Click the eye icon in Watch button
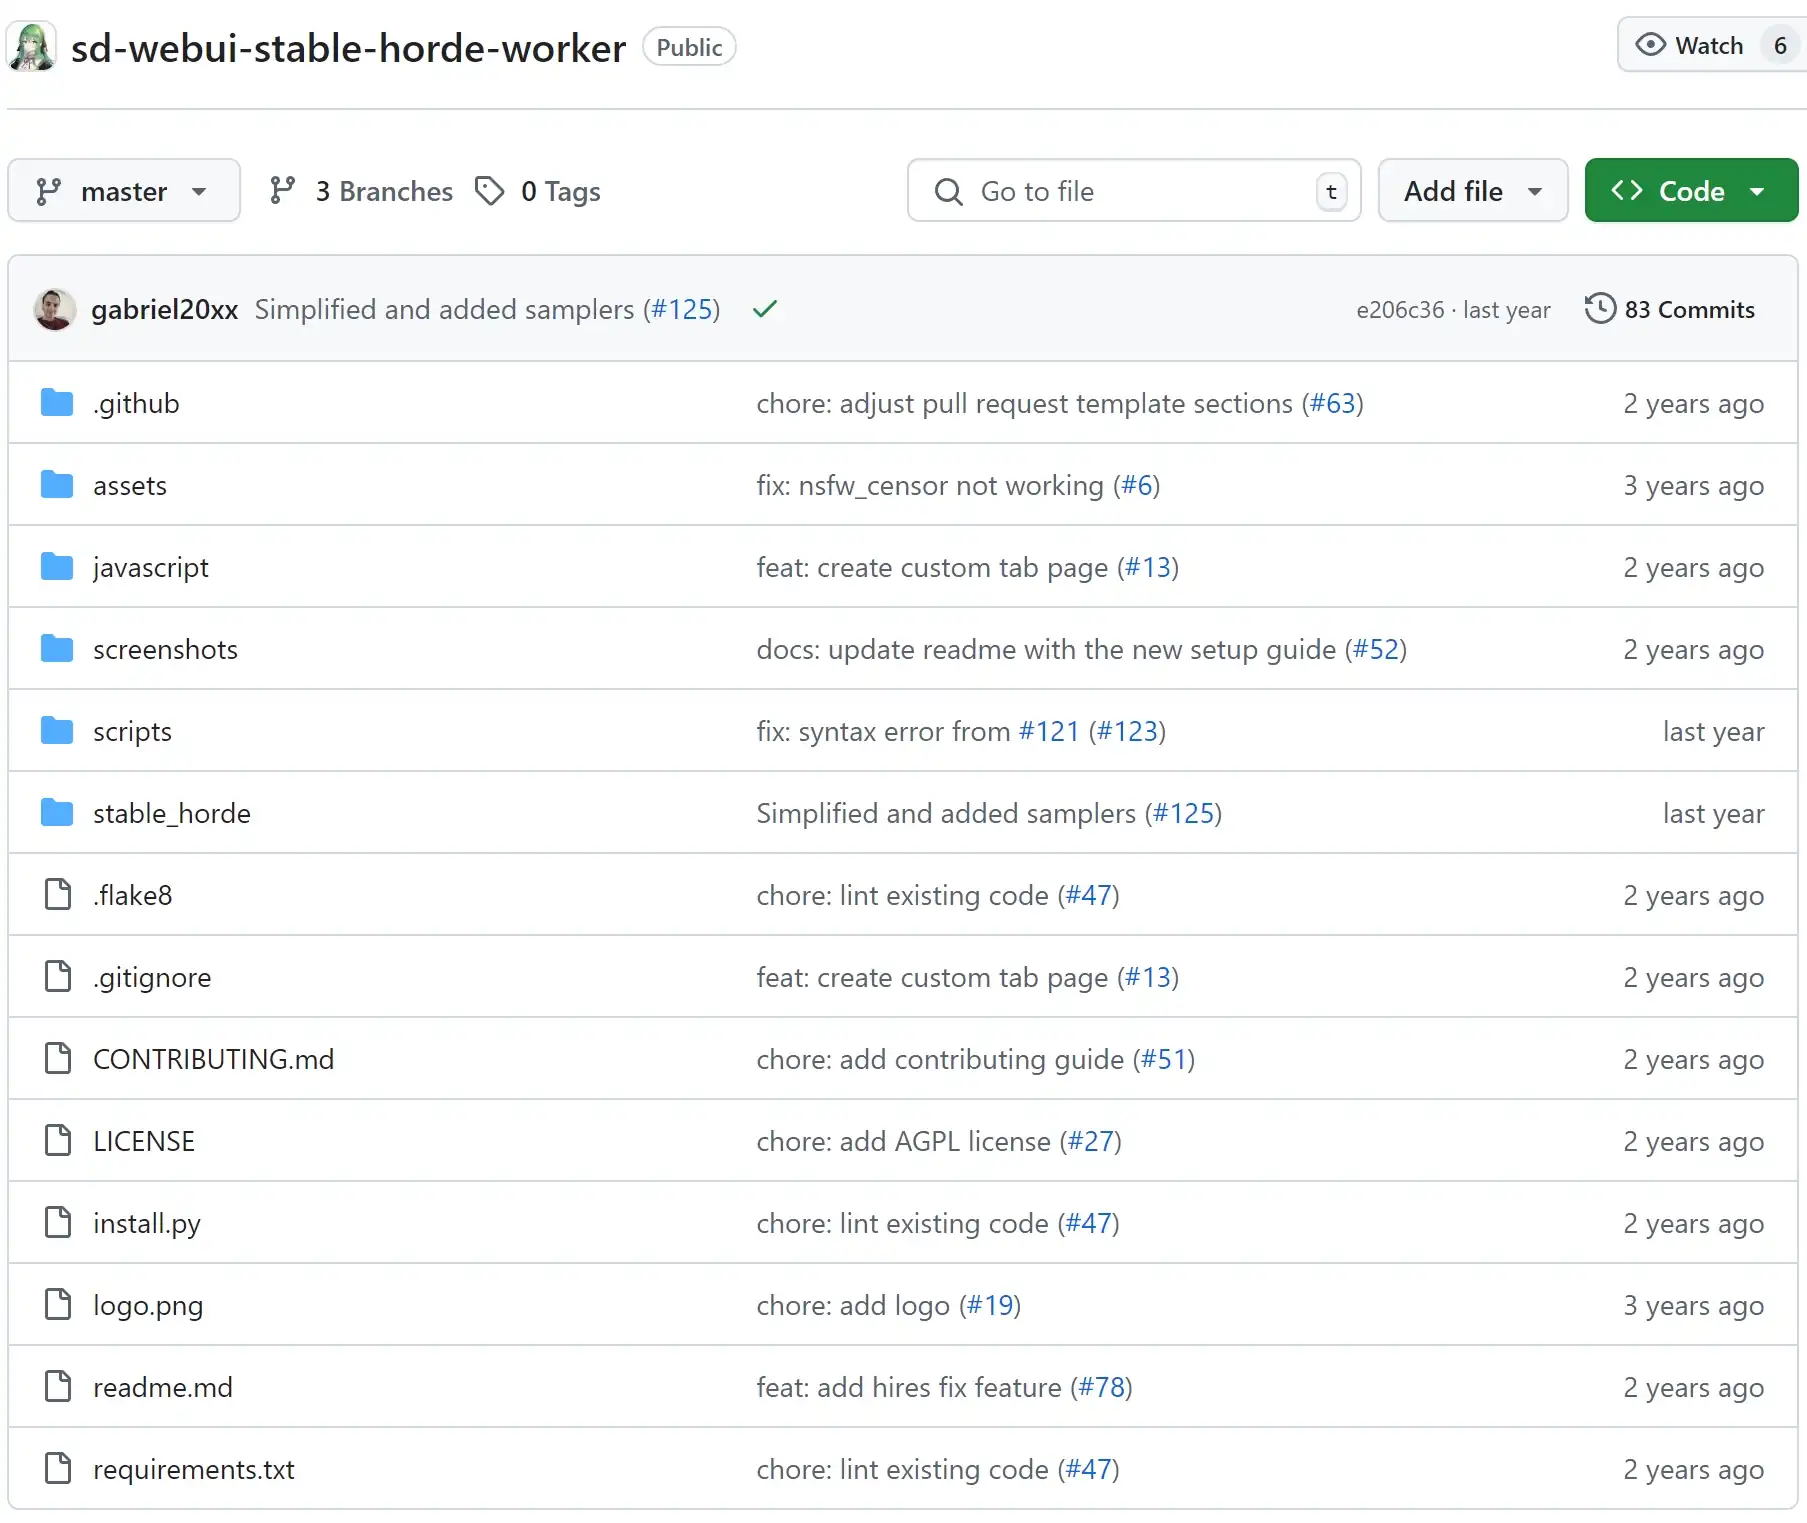This screenshot has height=1523, width=1807. tap(1650, 45)
